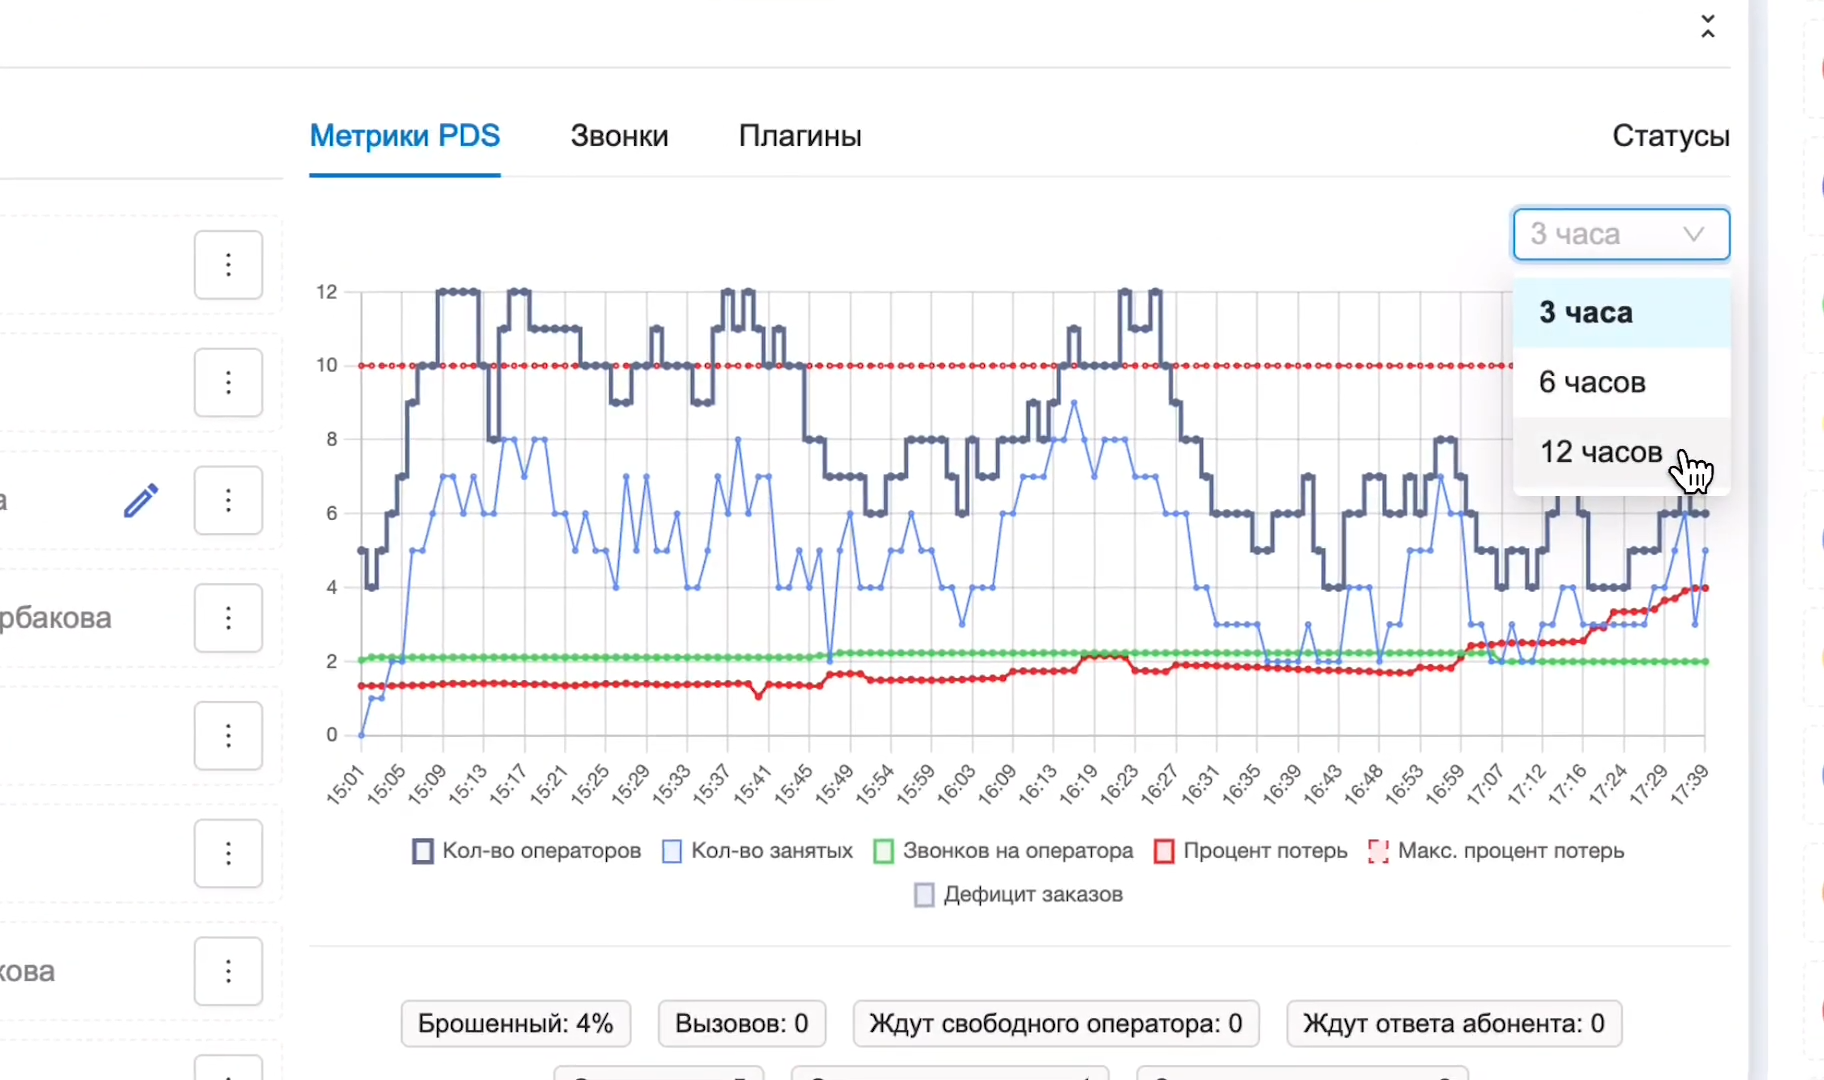1824x1080 pixels.
Task: Switch to the Звонки tab
Action: (619, 136)
